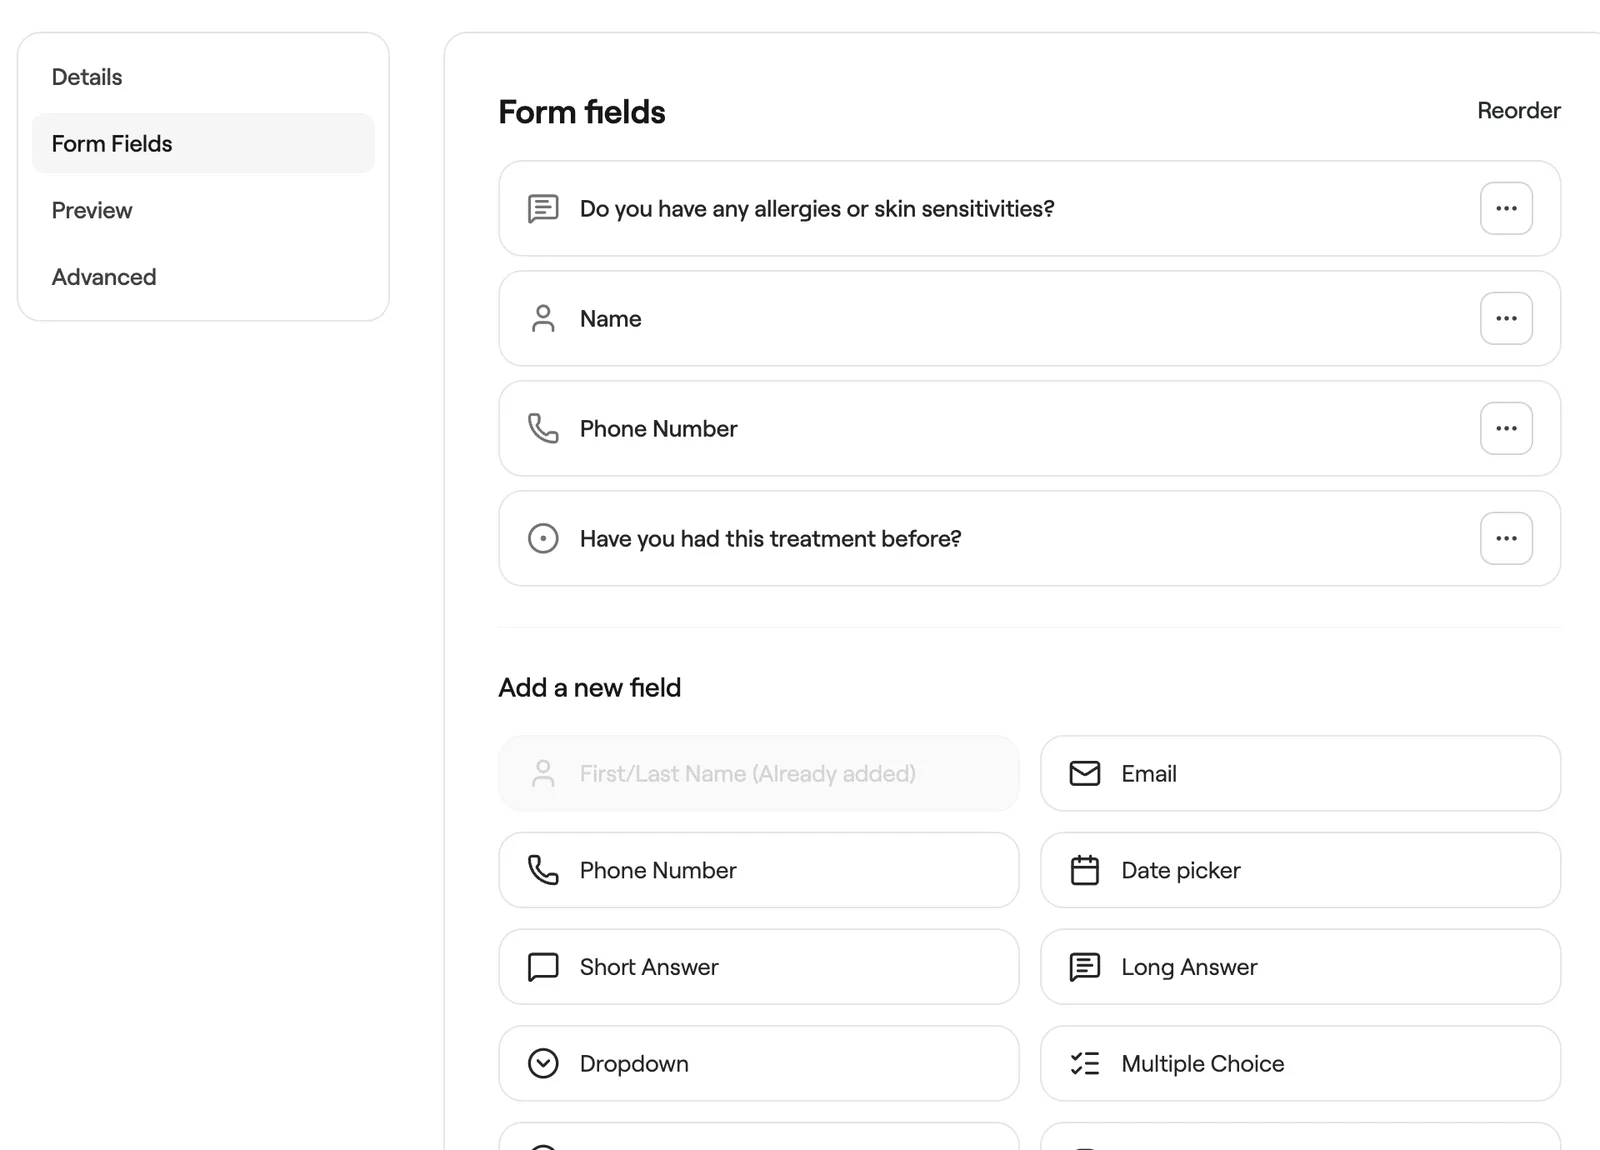Click the phone icon in existing Phone Number row

pos(543,428)
